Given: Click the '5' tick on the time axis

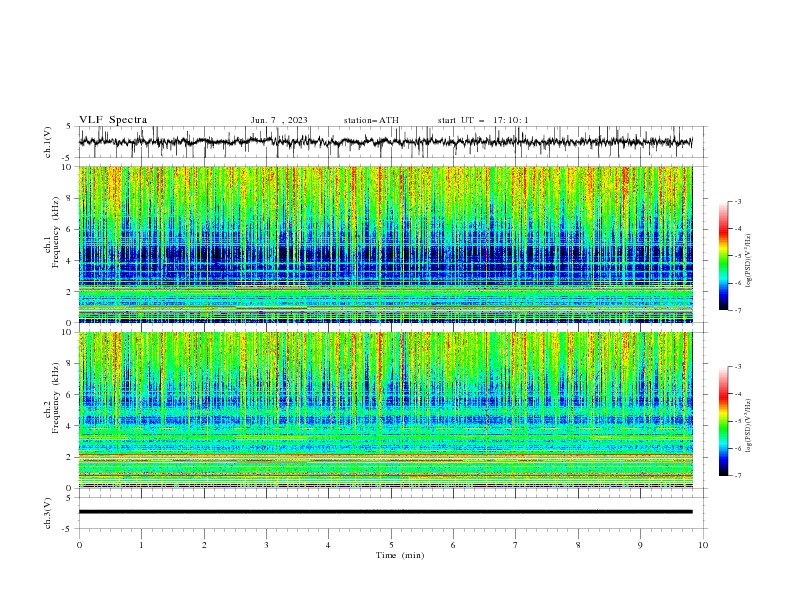Looking at the screenshot, I should point(391,545).
